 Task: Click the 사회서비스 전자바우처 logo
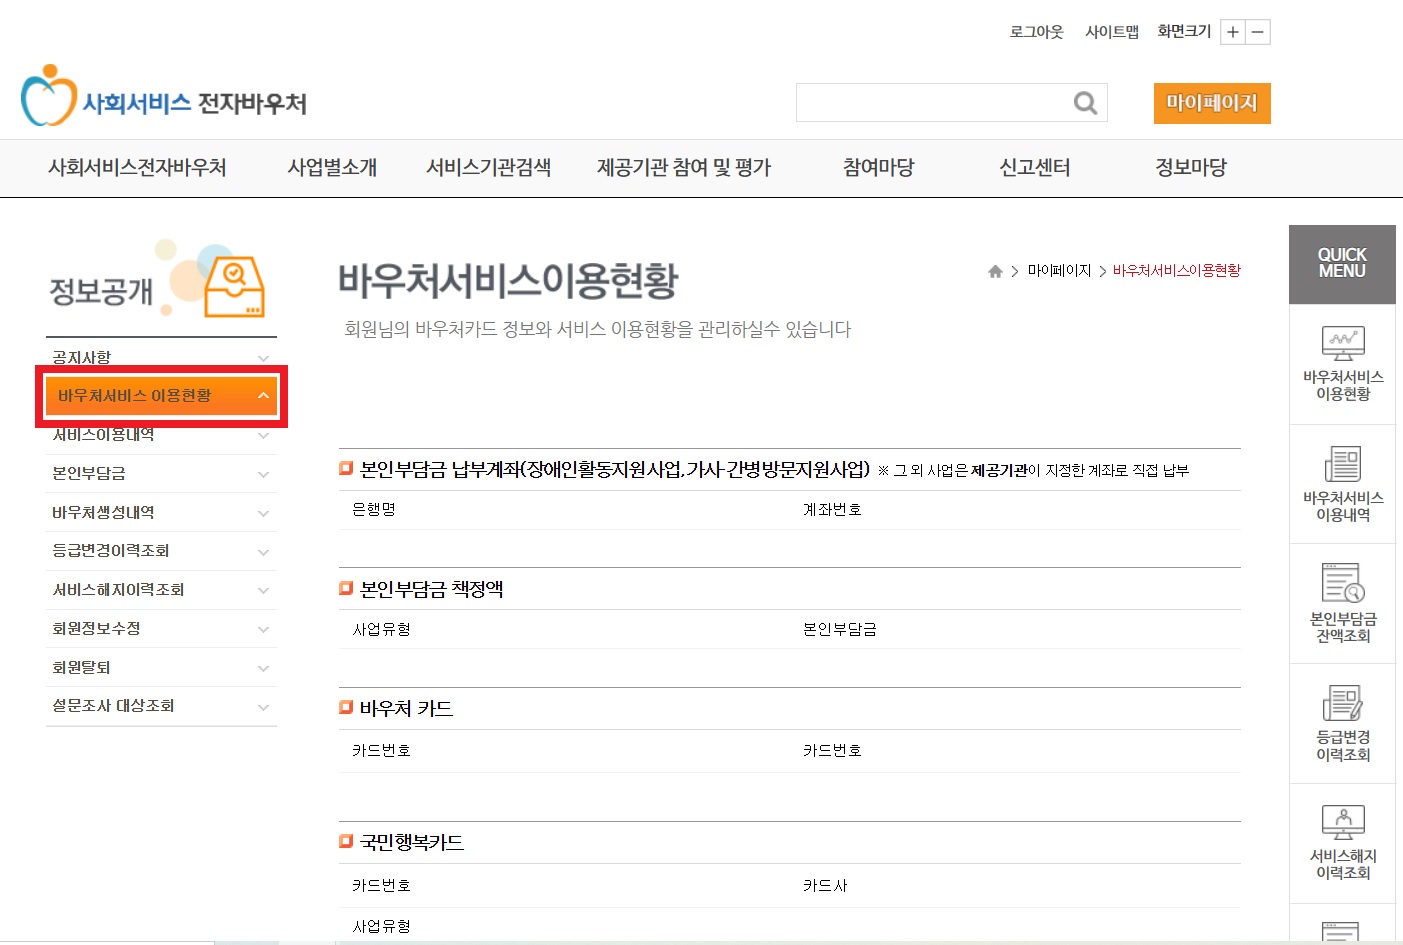[x=164, y=97]
